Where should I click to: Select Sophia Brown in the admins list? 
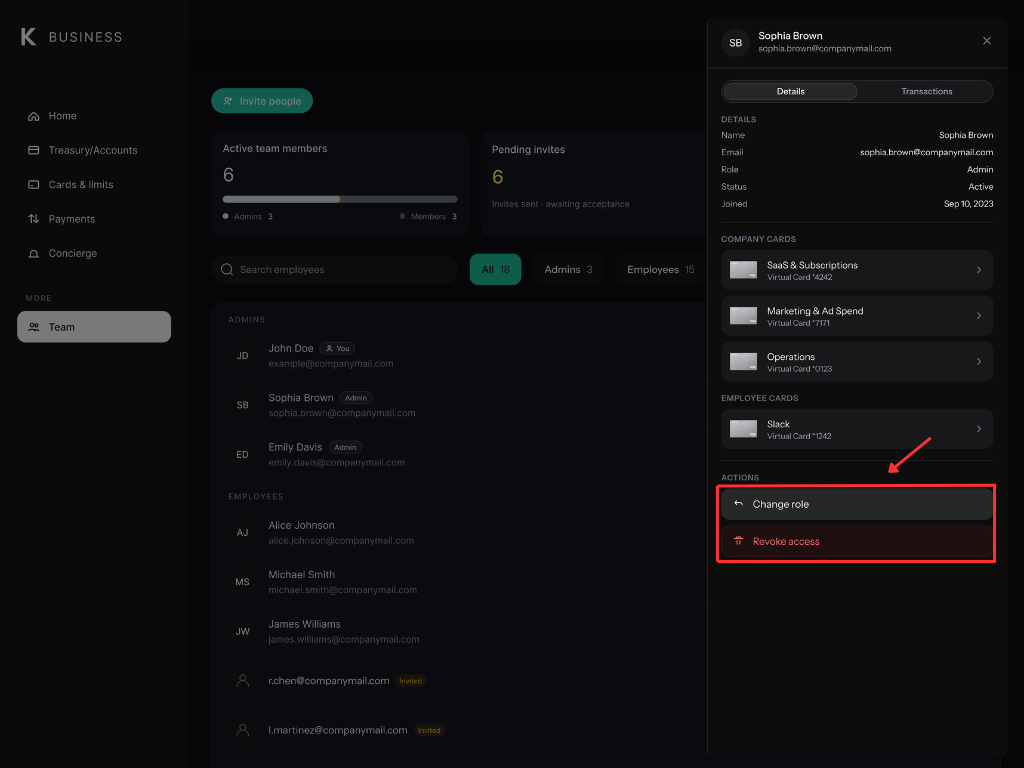(x=459, y=405)
